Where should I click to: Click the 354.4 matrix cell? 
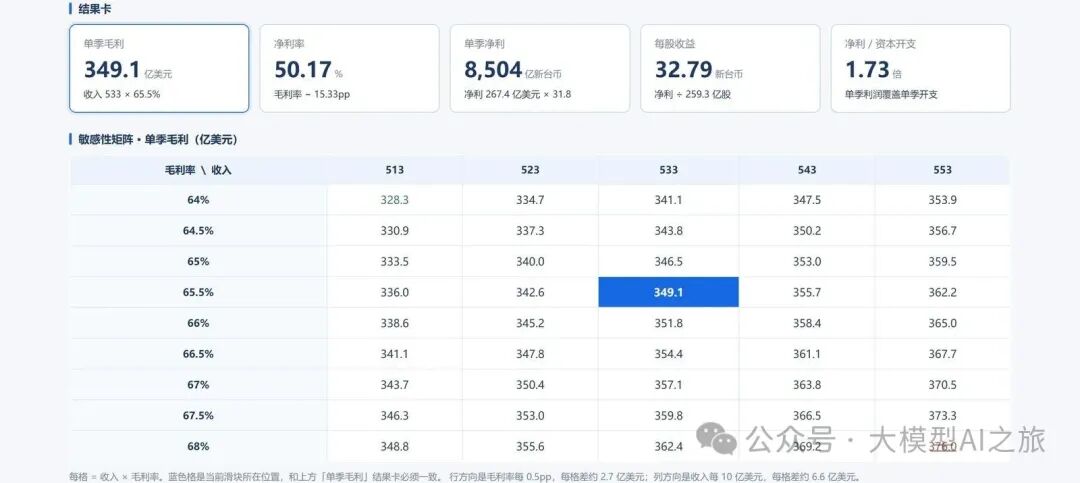click(668, 354)
